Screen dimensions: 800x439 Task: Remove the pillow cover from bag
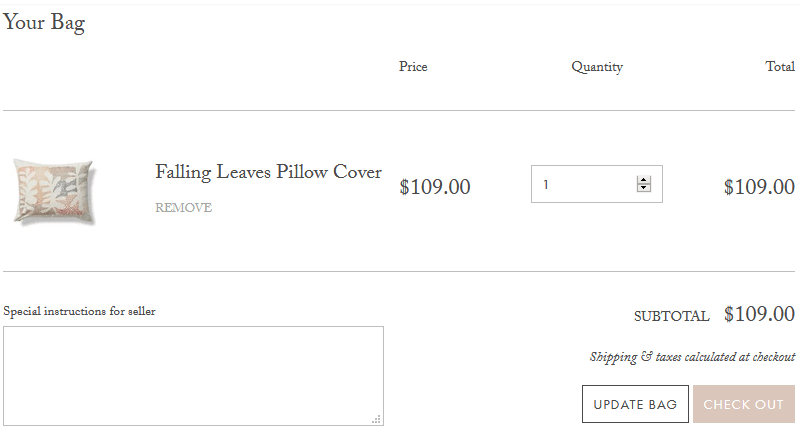184,208
